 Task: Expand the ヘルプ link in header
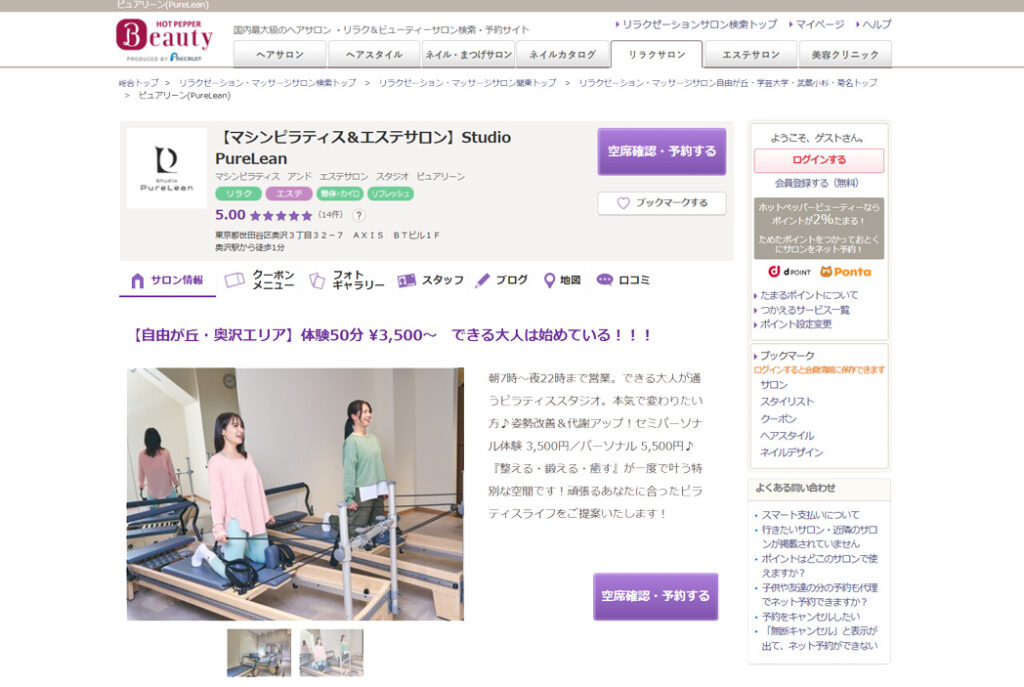point(875,24)
